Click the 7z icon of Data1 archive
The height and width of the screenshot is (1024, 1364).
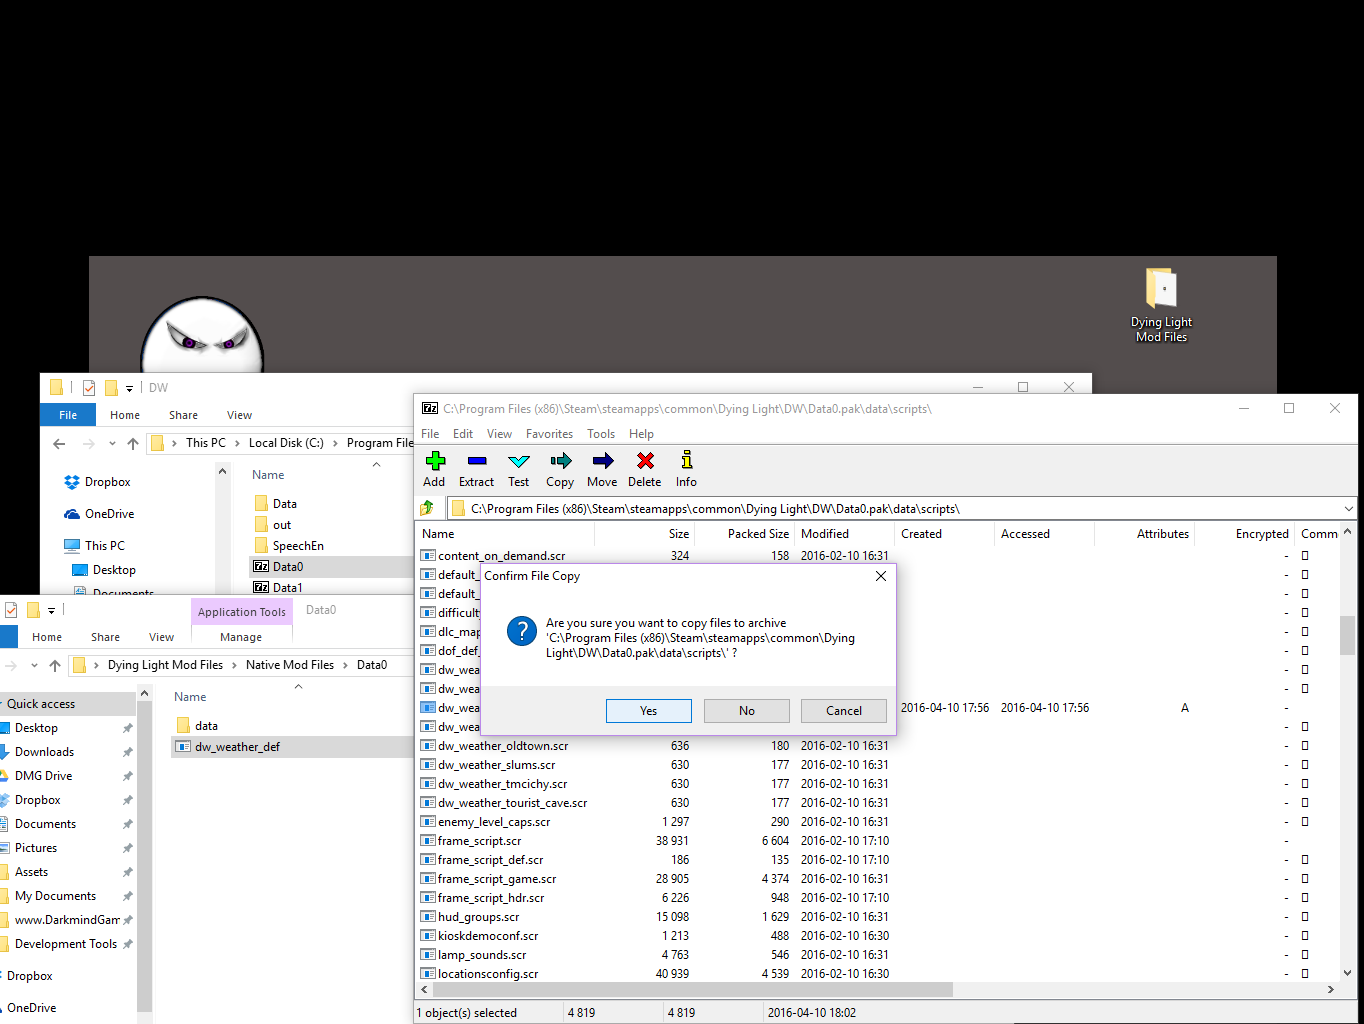coord(261,588)
